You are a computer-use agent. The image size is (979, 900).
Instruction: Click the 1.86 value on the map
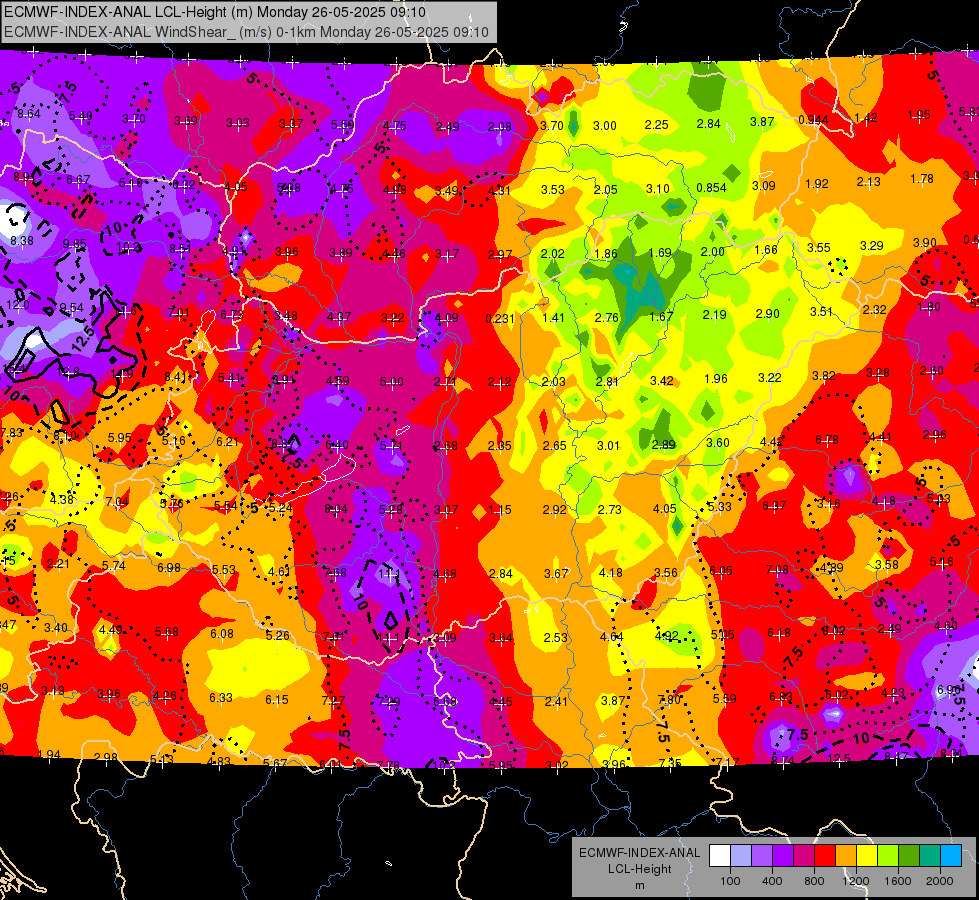[x=606, y=254]
